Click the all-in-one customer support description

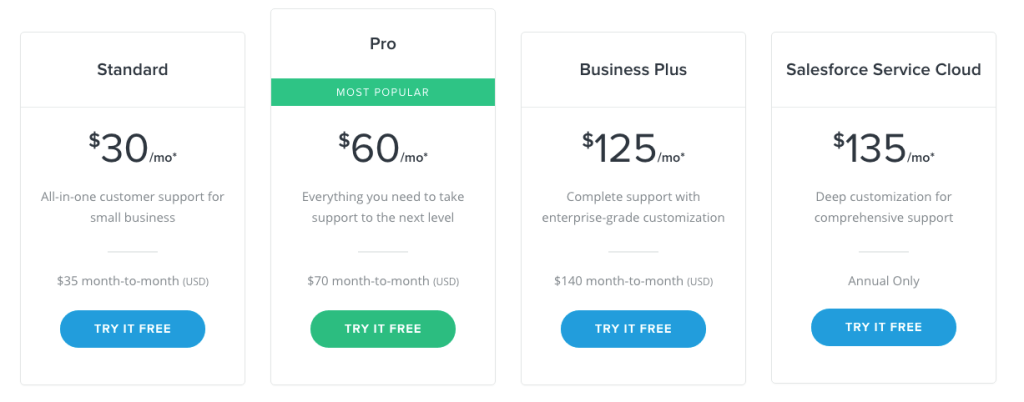coord(132,207)
